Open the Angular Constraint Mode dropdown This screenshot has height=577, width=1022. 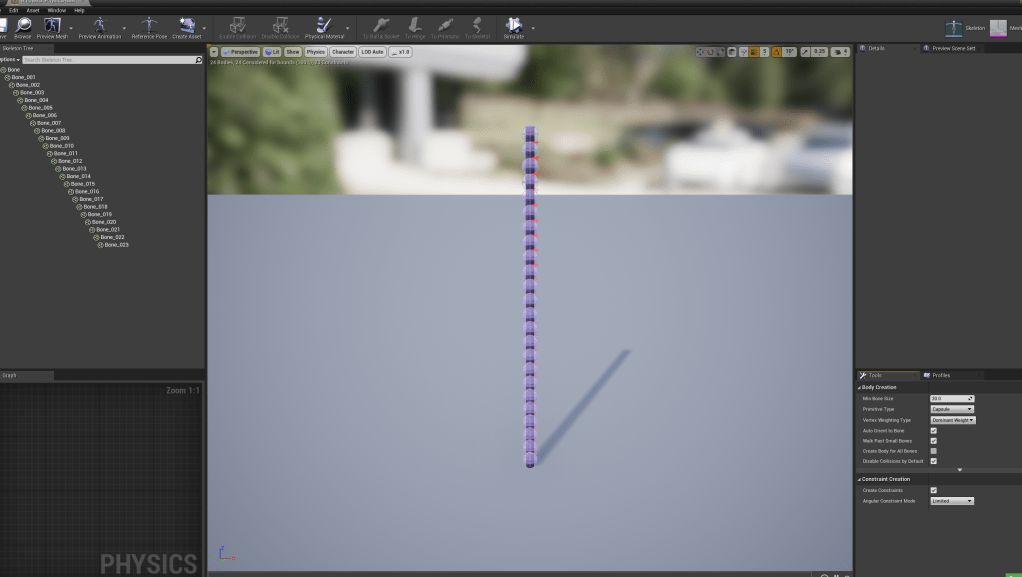point(952,501)
